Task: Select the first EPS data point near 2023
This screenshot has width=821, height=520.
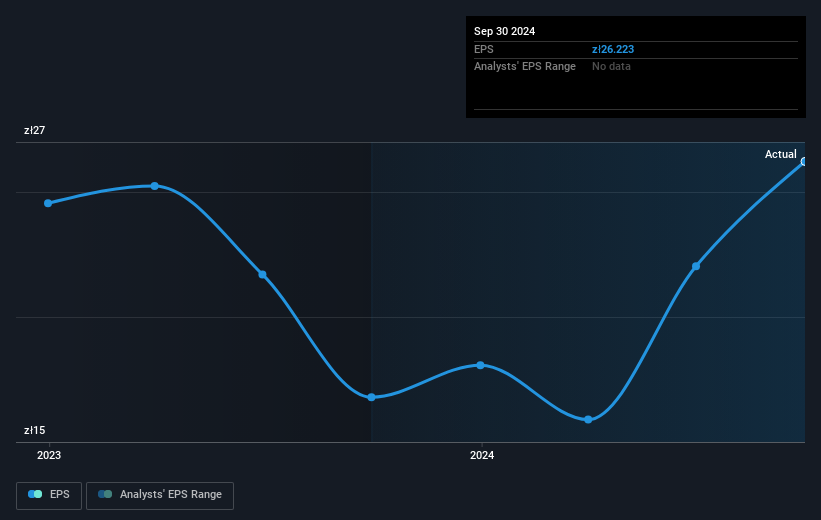Action: coord(48,203)
